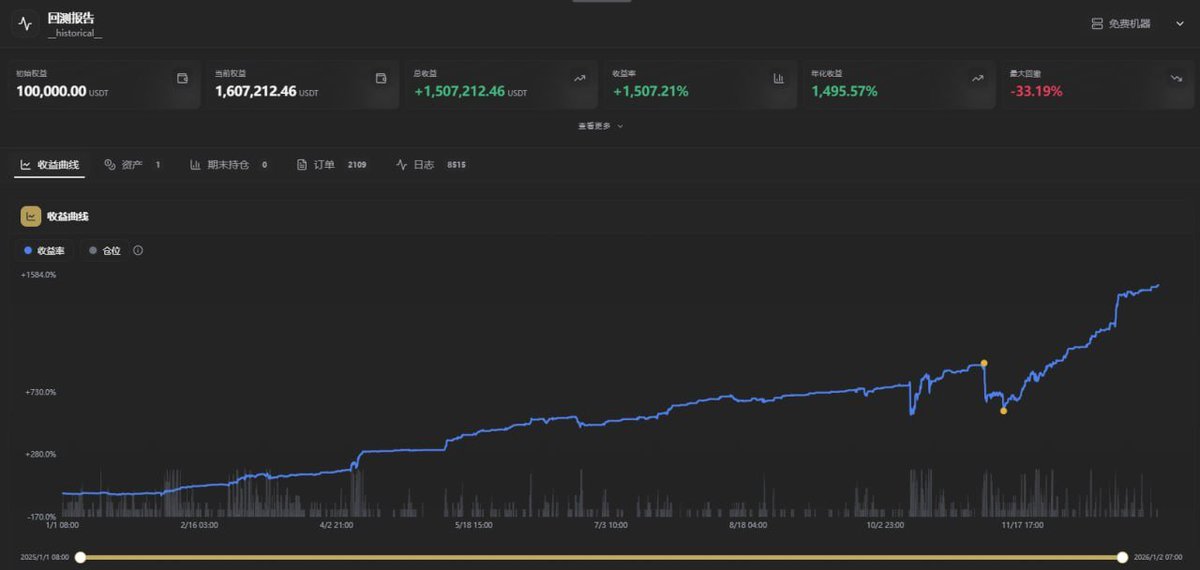Expand the 查看更多 statistics section
This screenshot has width=1200, height=570.
coord(600,126)
